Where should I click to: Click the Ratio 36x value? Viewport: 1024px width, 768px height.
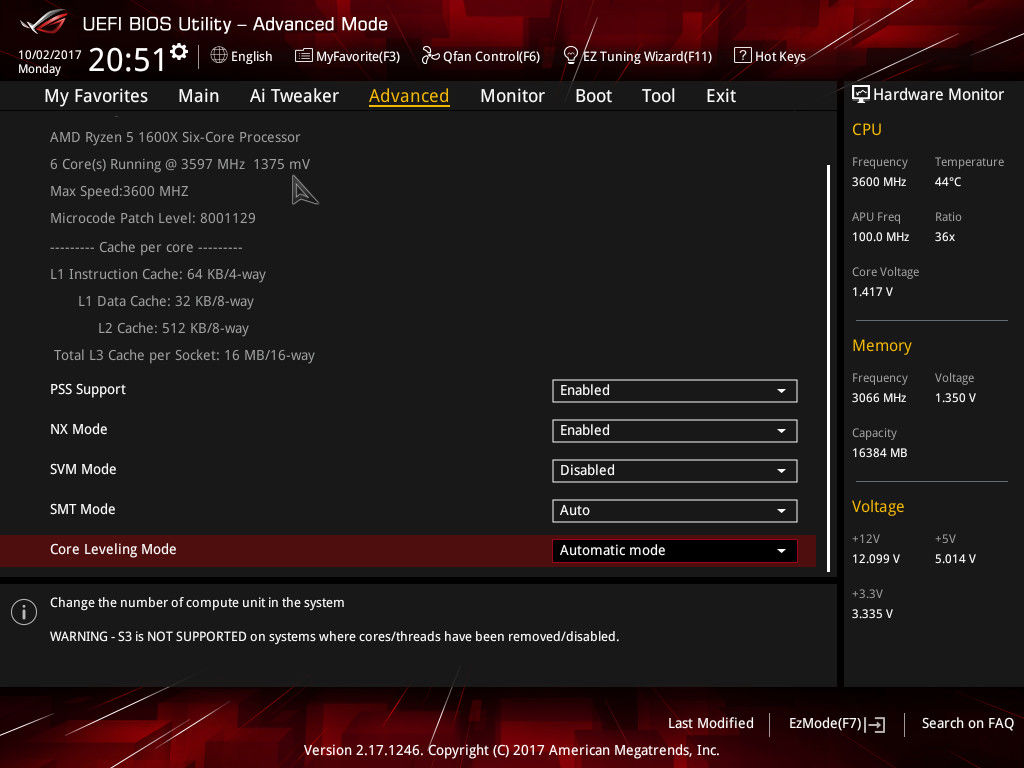coord(945,237)
